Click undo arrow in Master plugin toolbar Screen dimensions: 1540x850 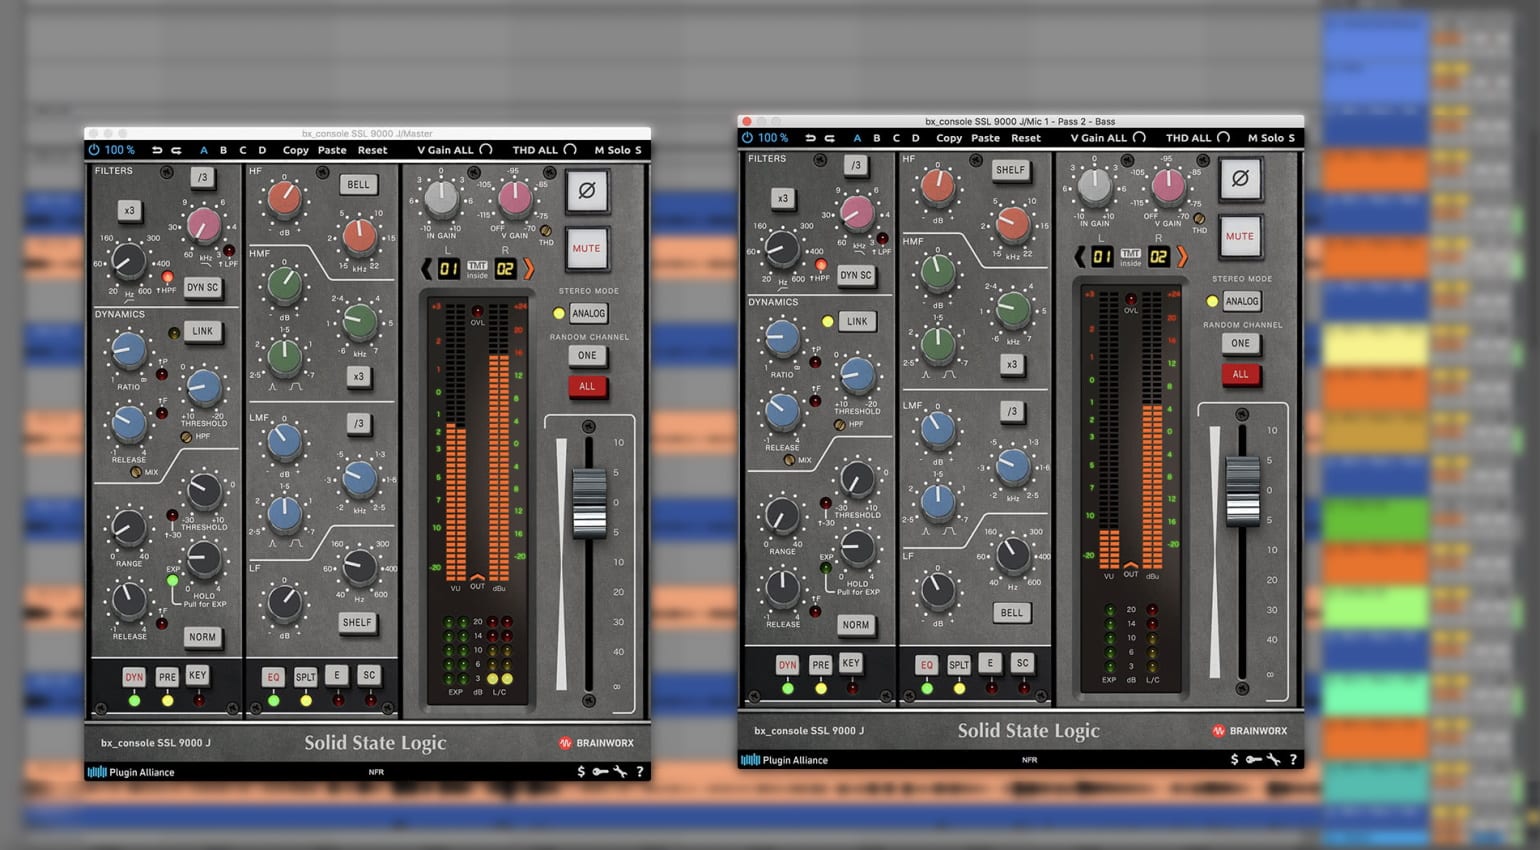157,150
